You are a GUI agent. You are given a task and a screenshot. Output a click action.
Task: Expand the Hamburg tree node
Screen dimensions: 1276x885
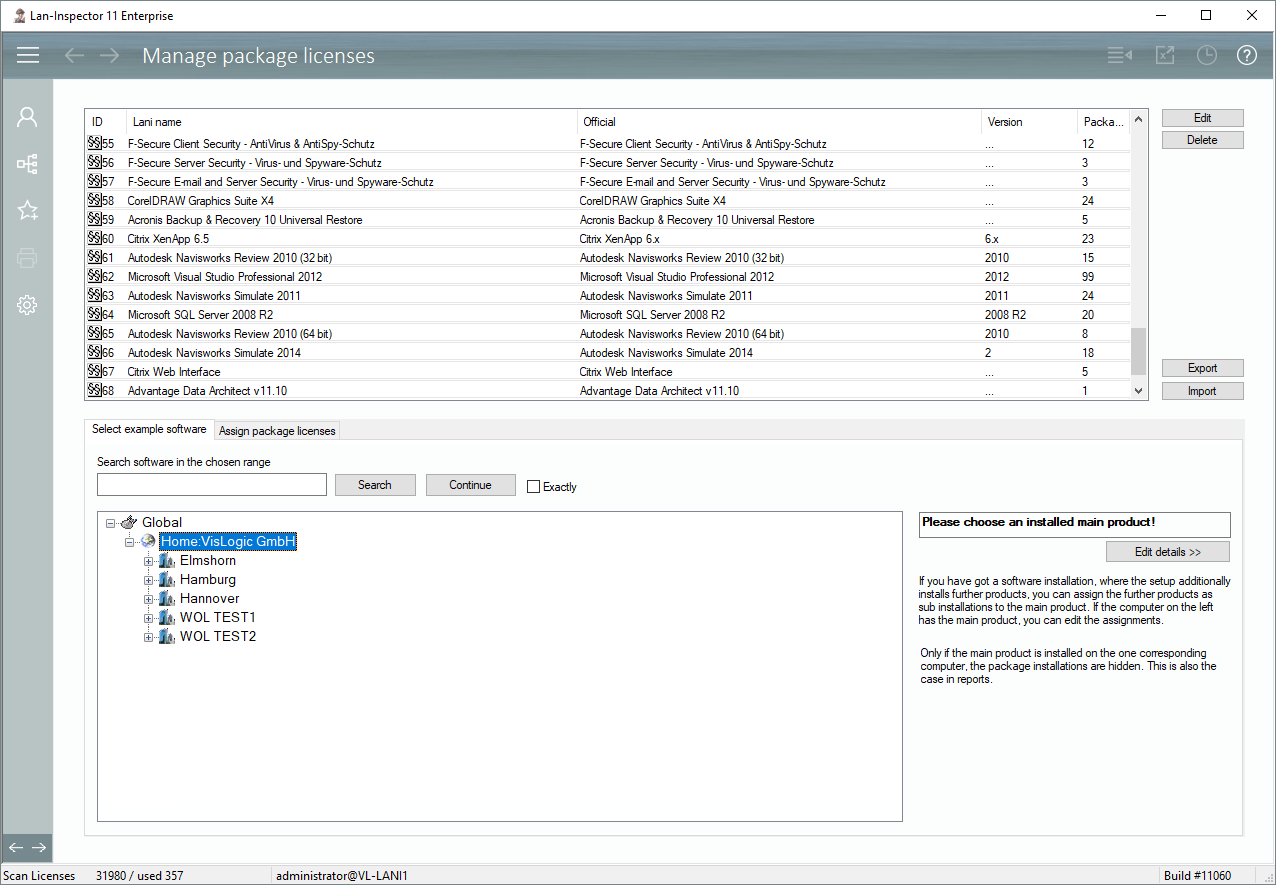pyautogui.click(x=149, y=580)
